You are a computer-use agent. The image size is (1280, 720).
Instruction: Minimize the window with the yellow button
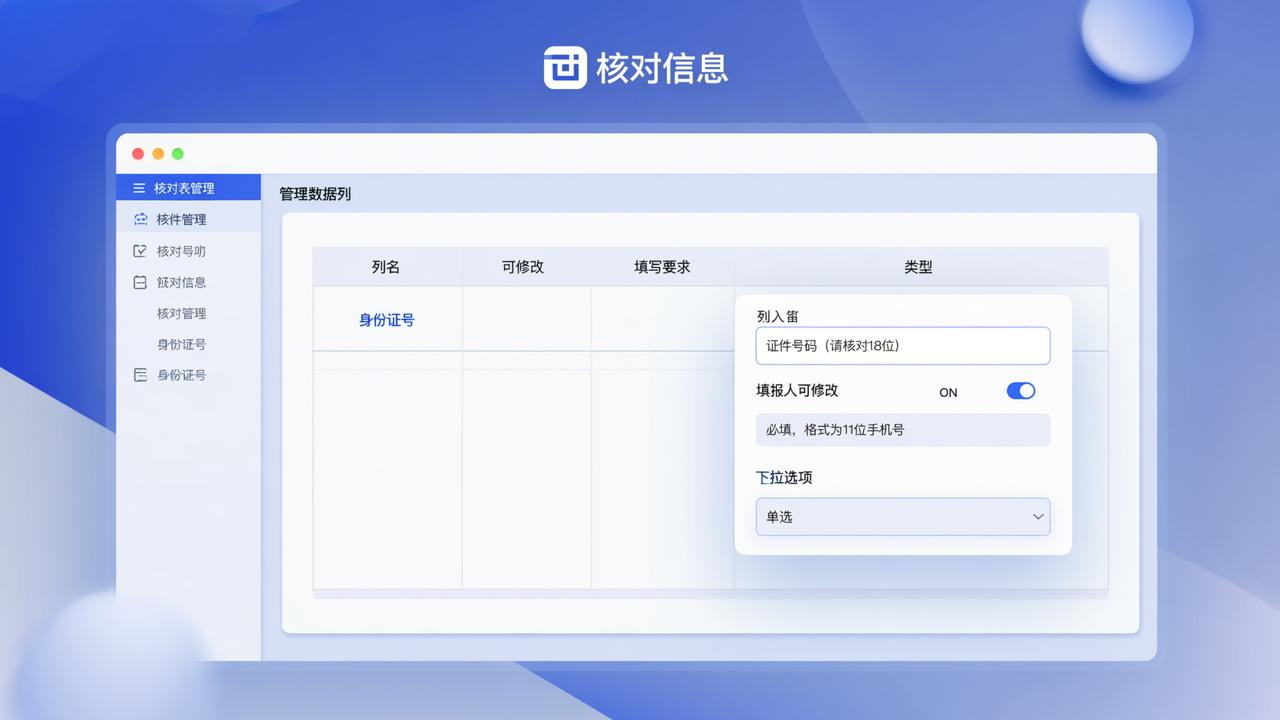click(x=158, y=154)
